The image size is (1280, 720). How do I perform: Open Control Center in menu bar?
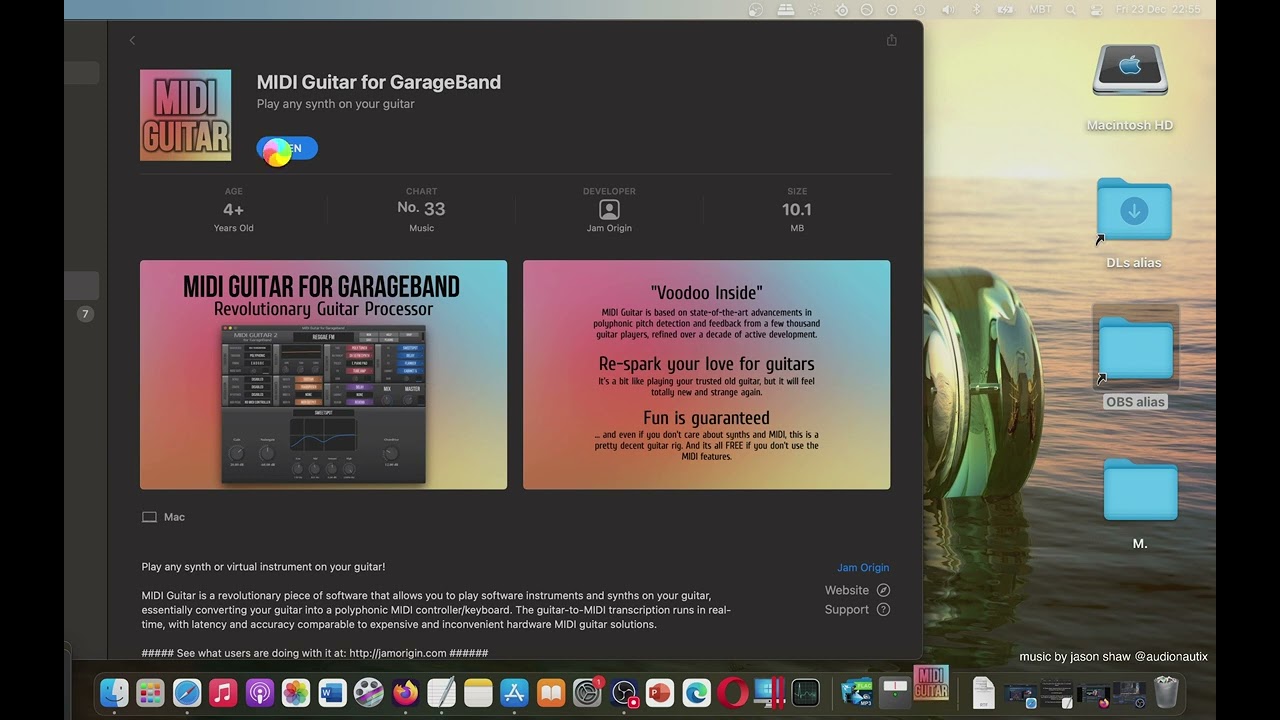coord(1096,9)
